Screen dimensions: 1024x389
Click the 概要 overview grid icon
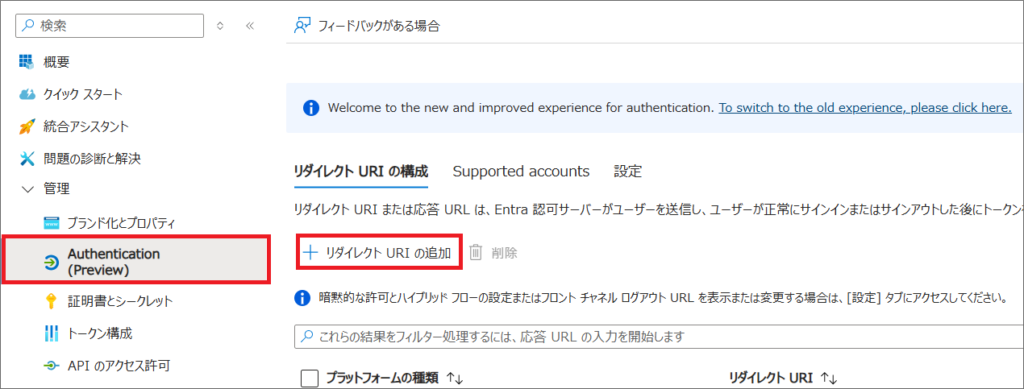pyautogui.click(x=27, y=62)
